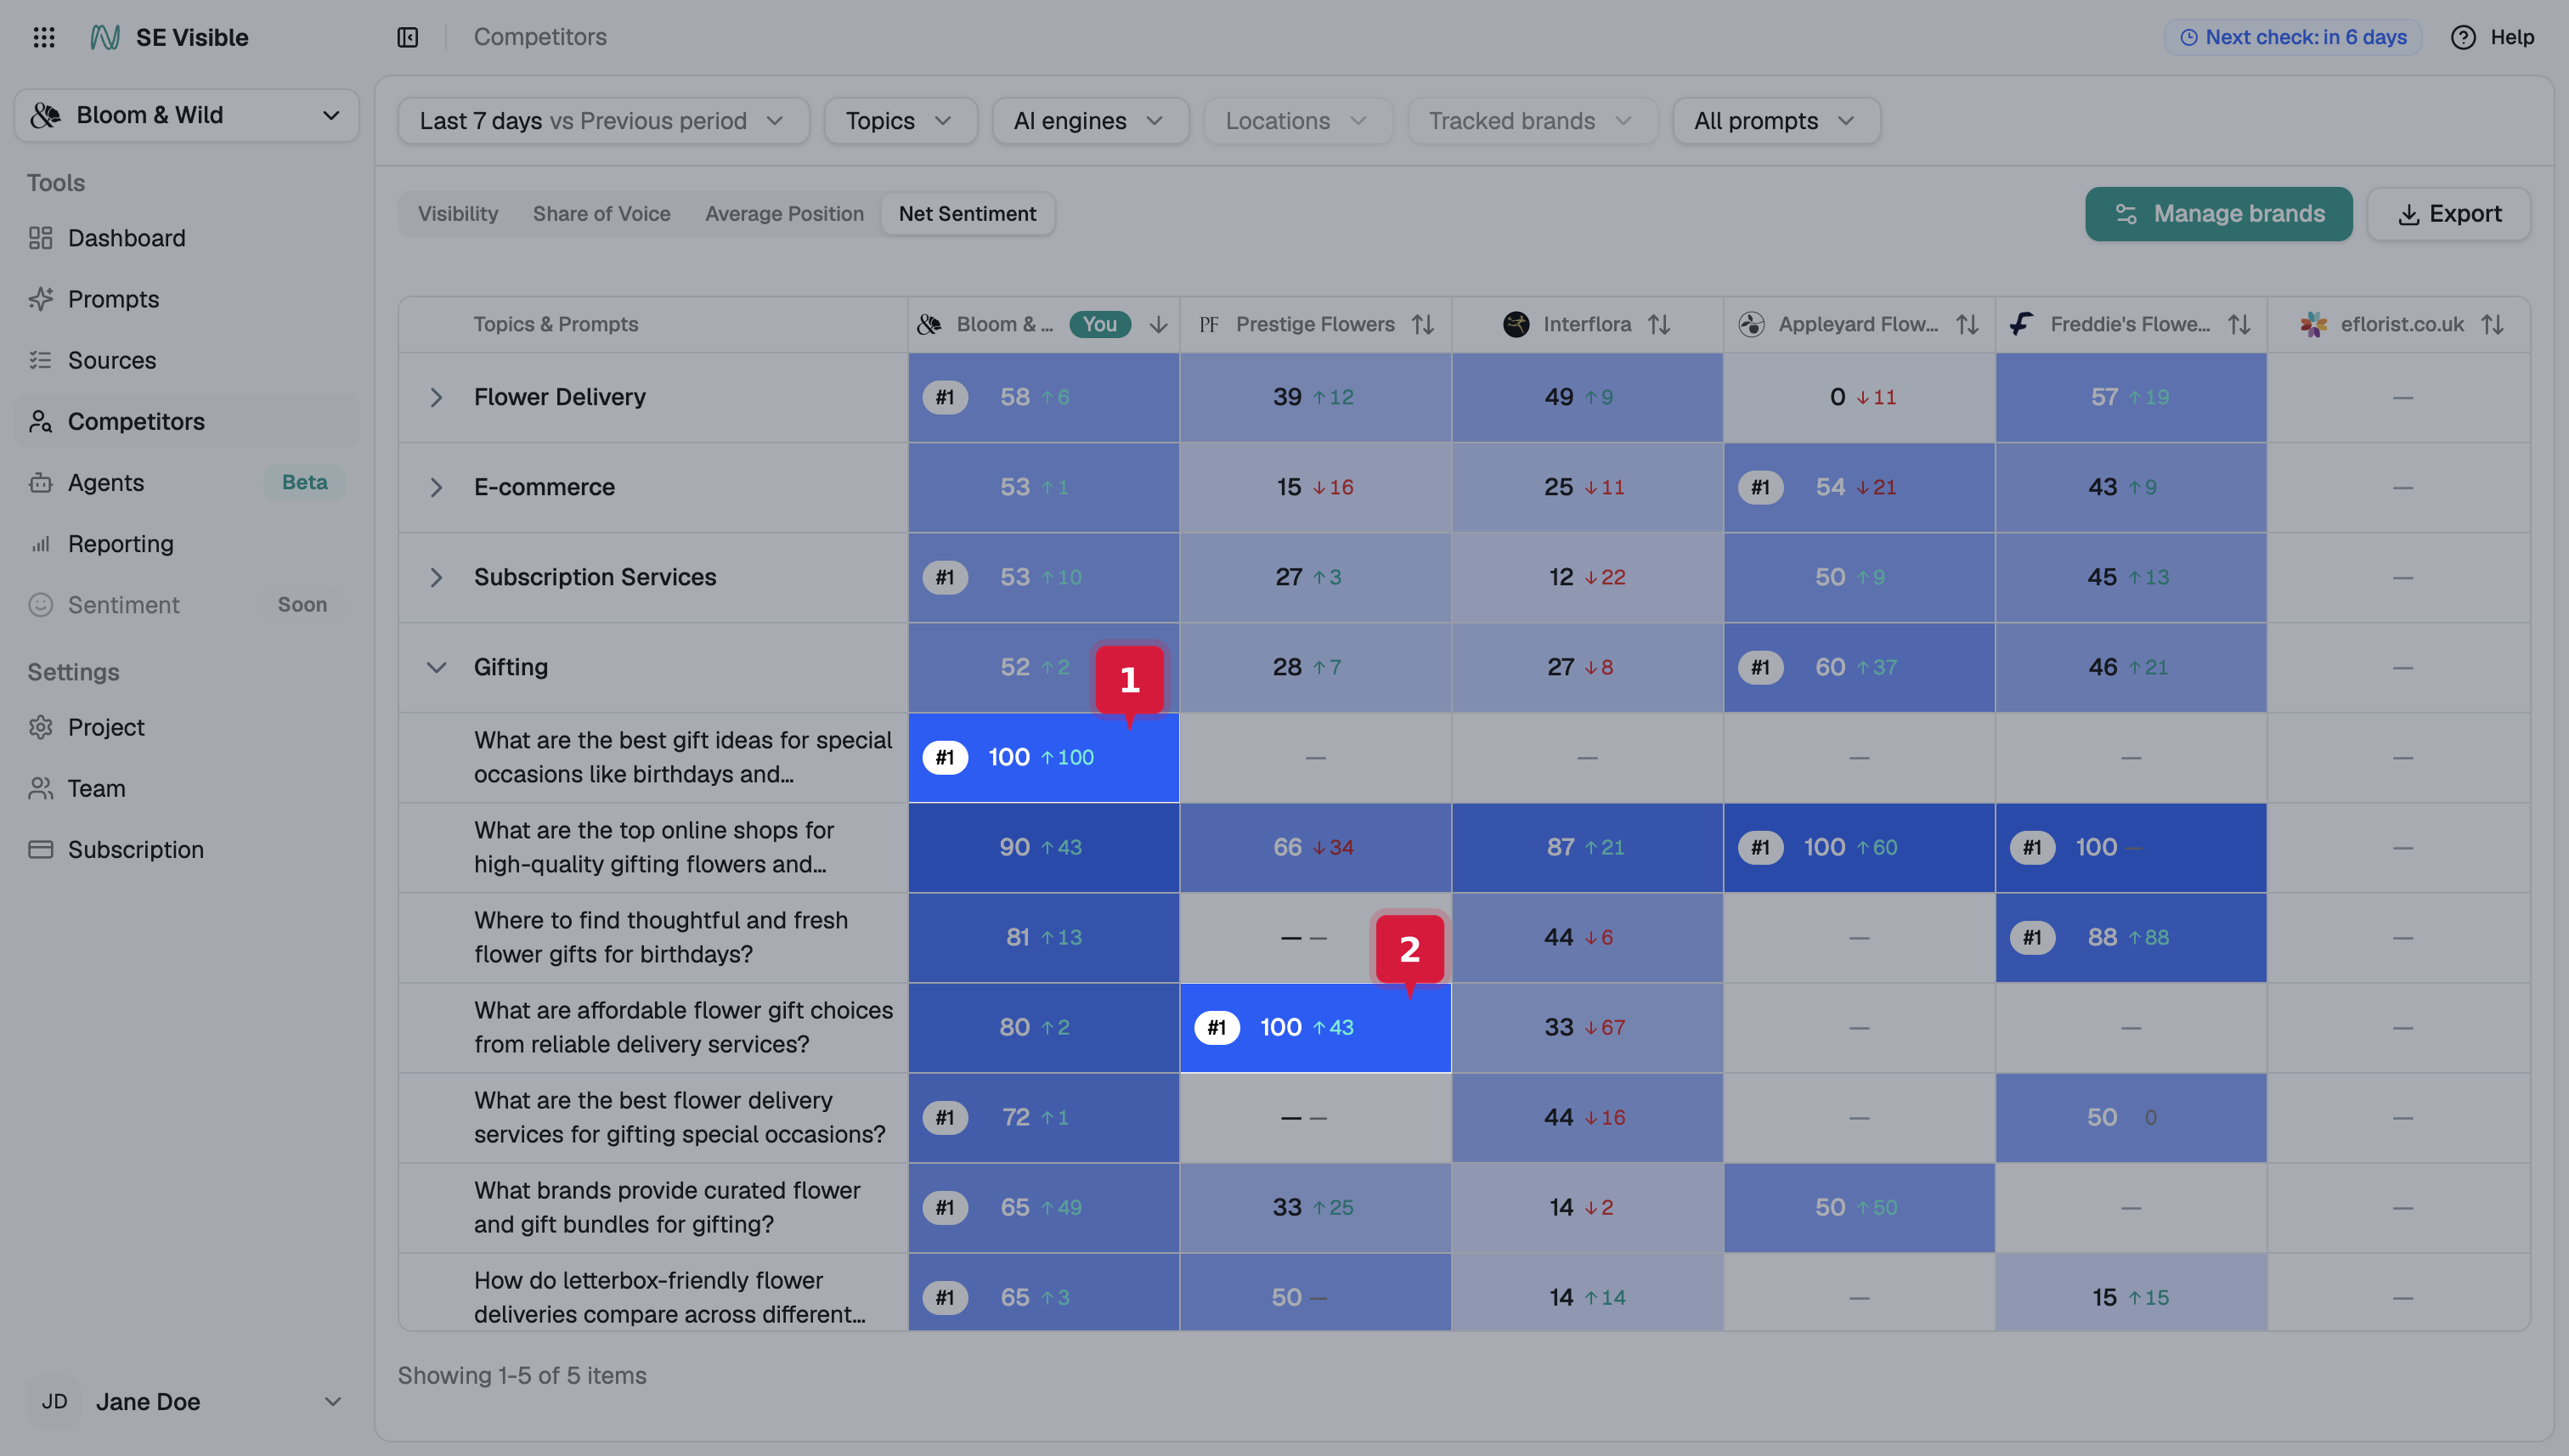
Task: Click the 'Showing 1-5 of 5 items' text
Action: [x=522, y=1375]
